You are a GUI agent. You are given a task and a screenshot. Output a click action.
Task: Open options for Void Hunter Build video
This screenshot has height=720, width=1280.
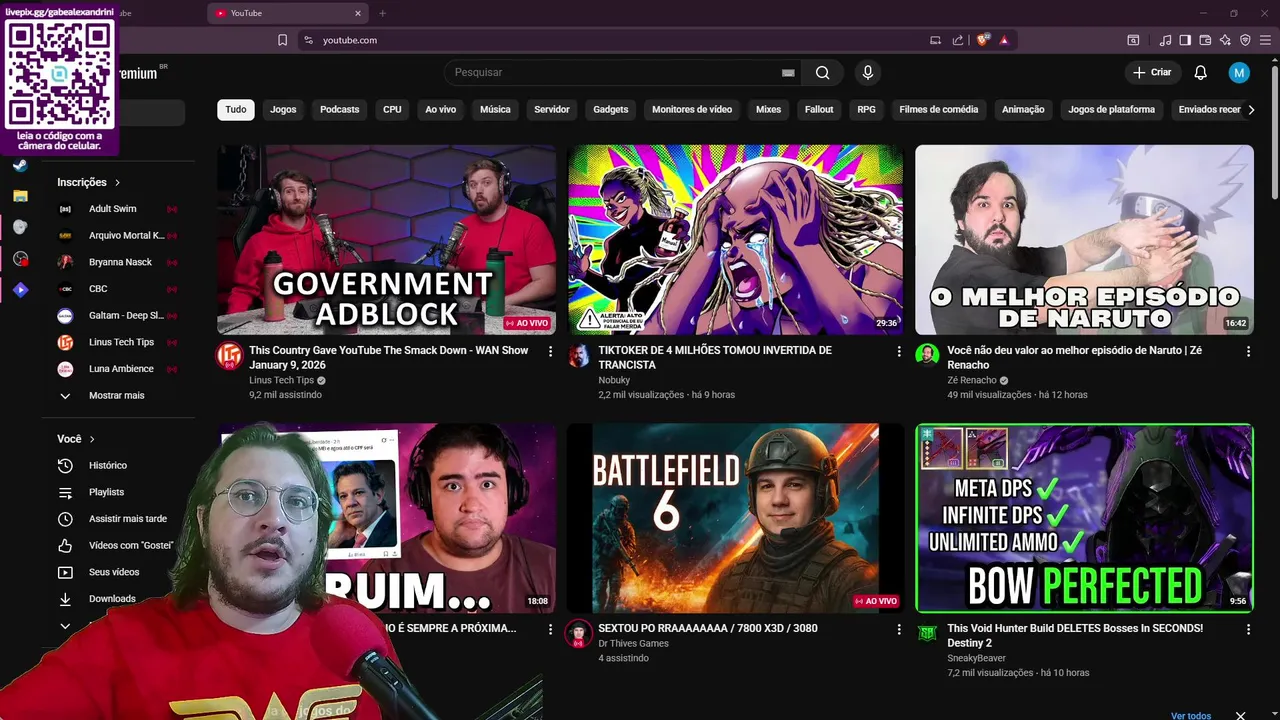(1248, 629)
